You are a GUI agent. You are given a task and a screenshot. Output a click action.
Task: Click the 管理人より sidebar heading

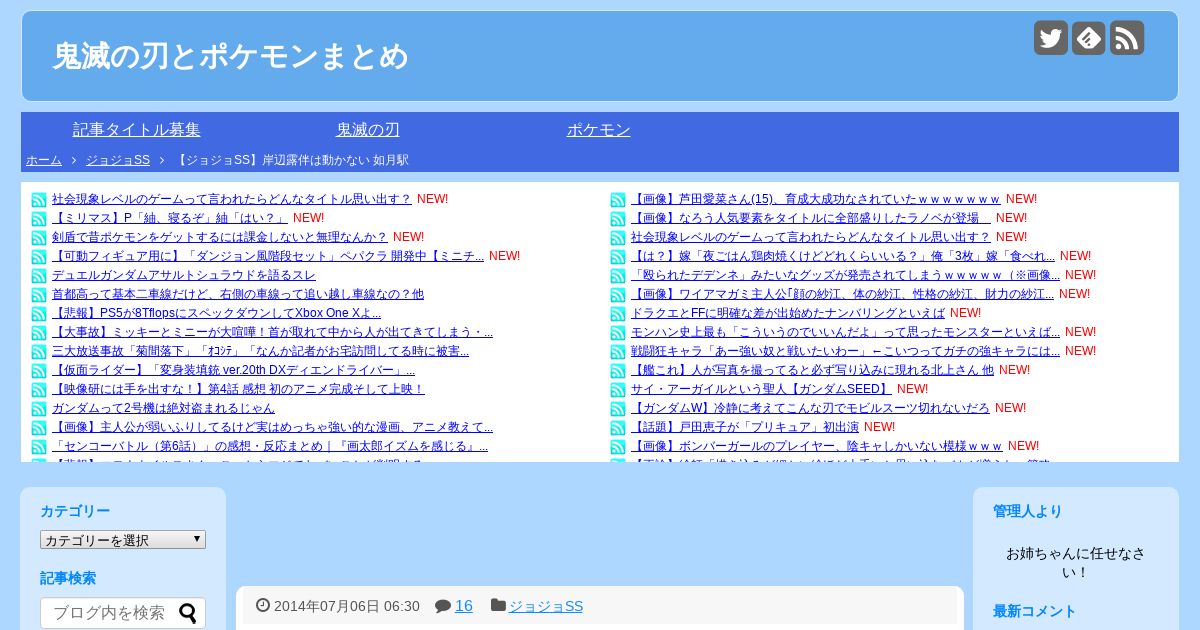pos(1028,511)
